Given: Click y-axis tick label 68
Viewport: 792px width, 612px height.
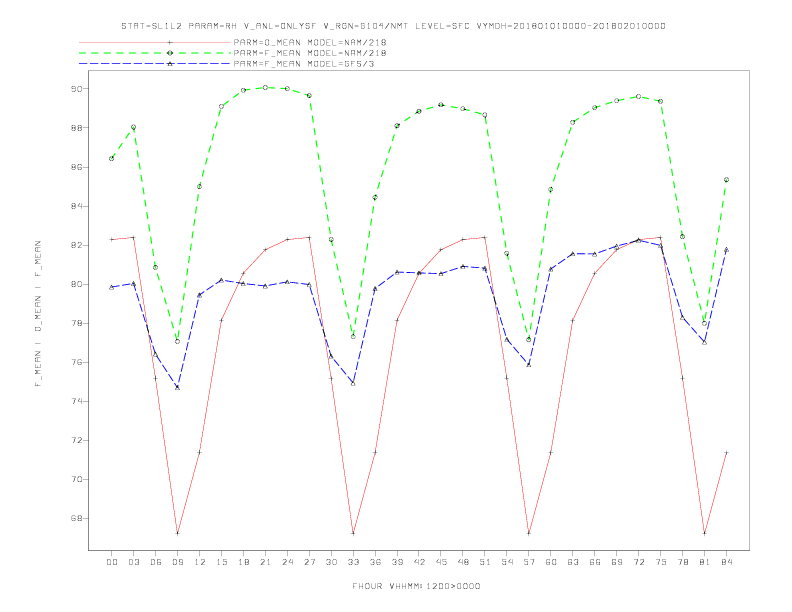Looking at the screenshot, I should tap(76, 519).
